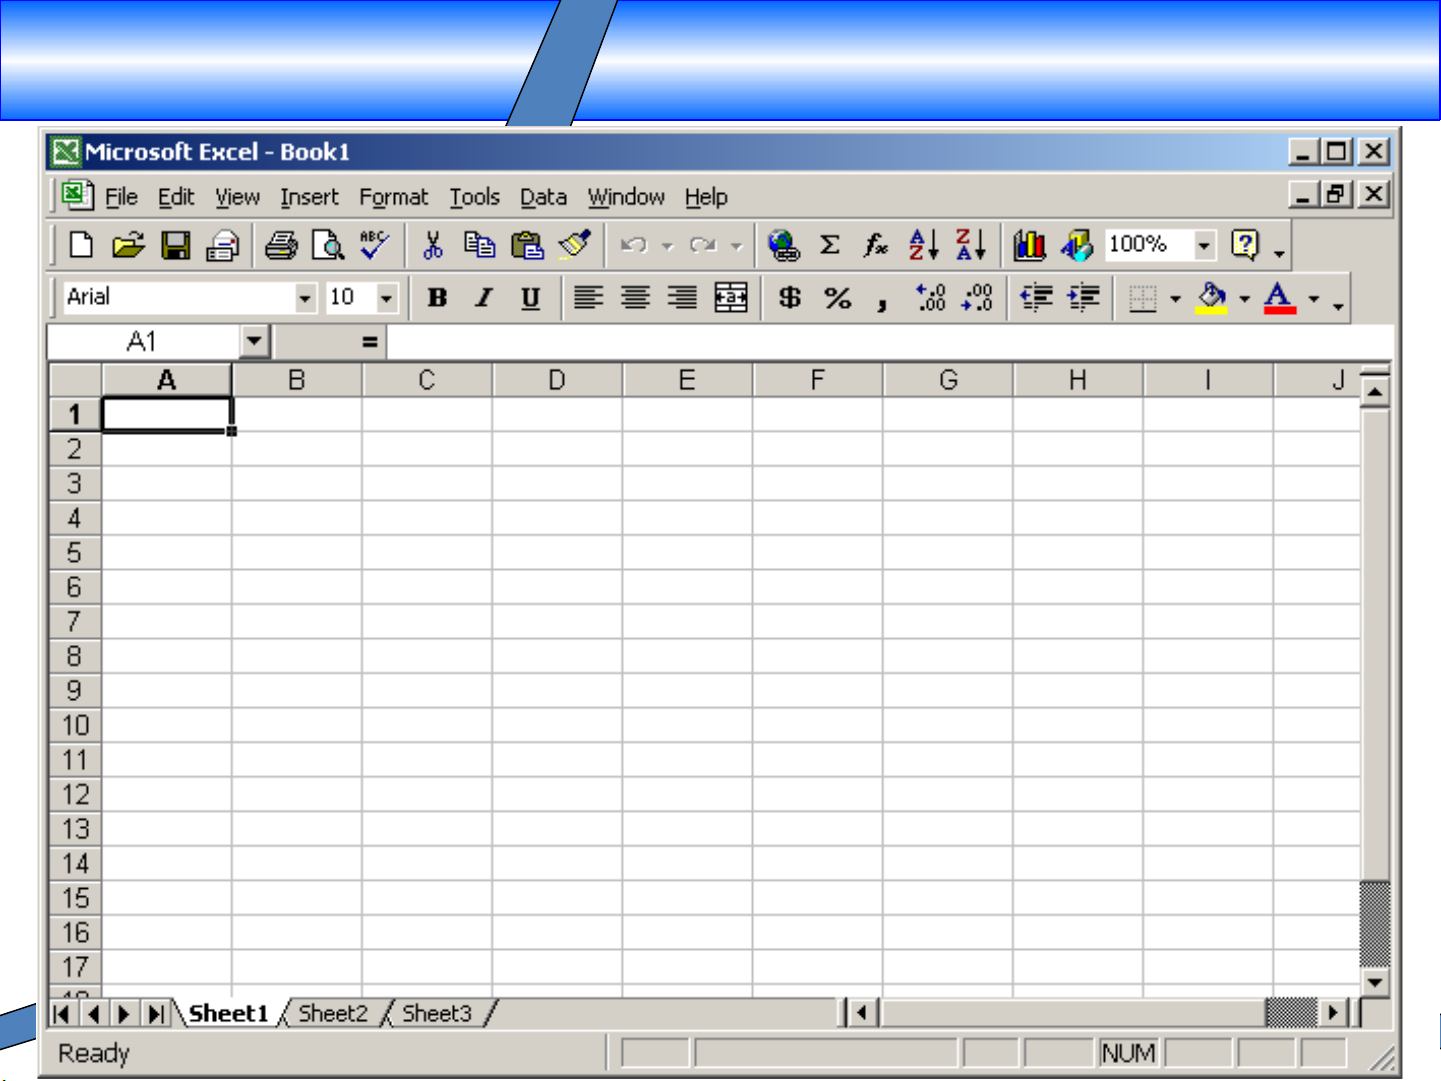This screenshot has height=1081, width=1441.
Task: Select entire row 9 by its header
Action: [x=75, y=691]
